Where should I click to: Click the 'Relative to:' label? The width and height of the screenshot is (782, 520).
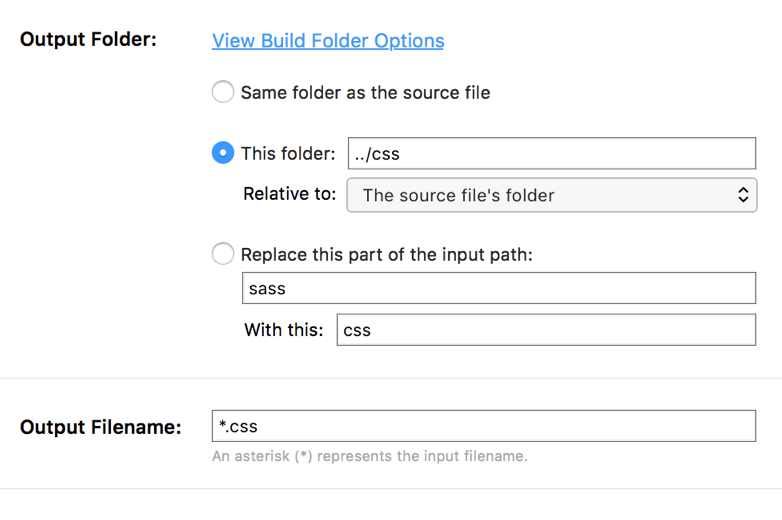click(290, 194)
